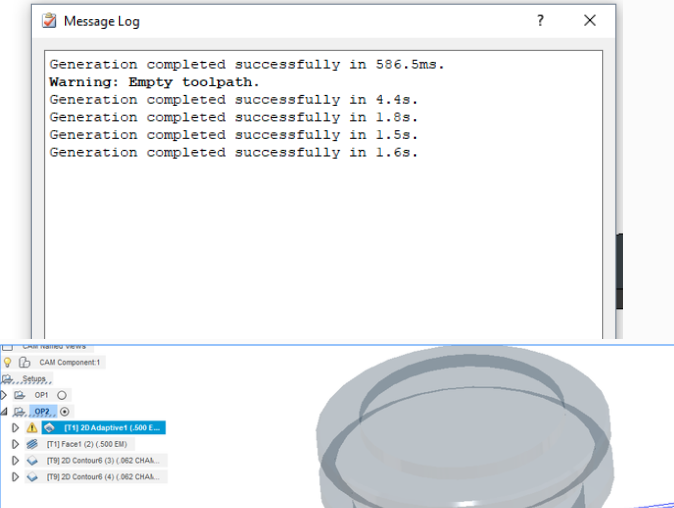This screenshot has width=674, height=508.
Task: Click the 2D Contour6 (3) operation icon
Action: coord(32,460)
